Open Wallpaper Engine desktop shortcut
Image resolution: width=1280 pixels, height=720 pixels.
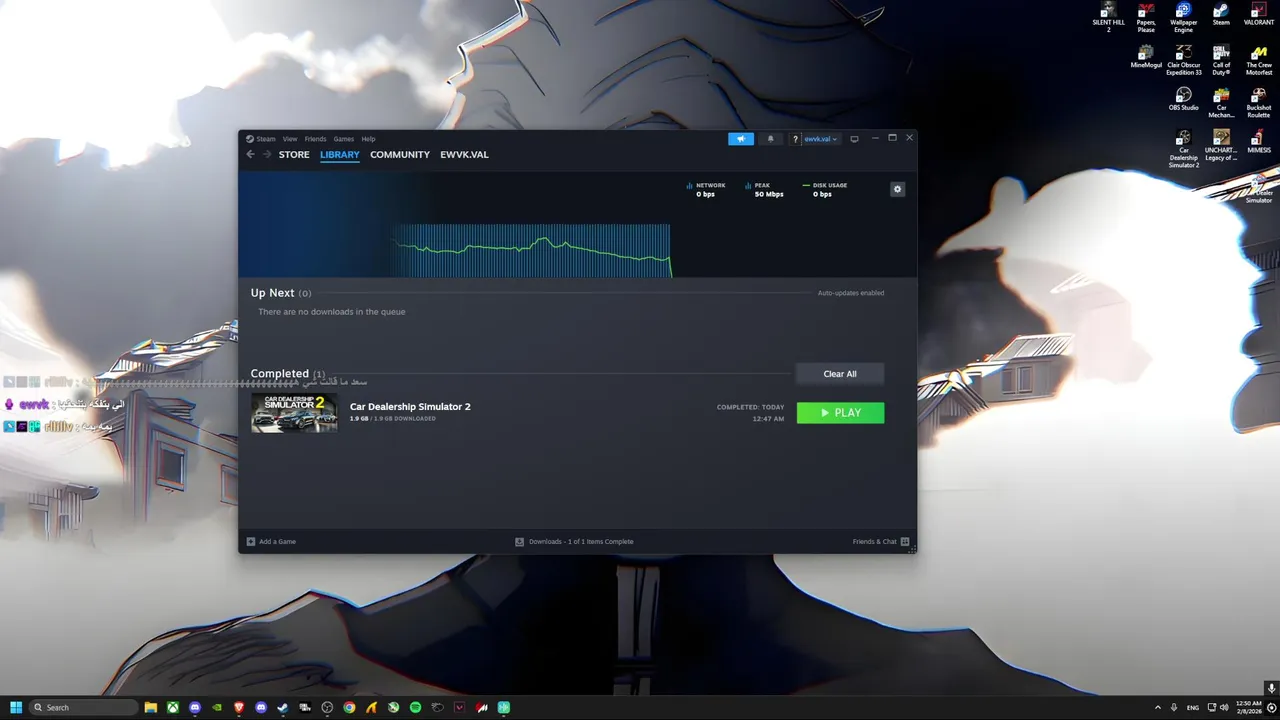pyautogui.click(x=1183, y=18)
